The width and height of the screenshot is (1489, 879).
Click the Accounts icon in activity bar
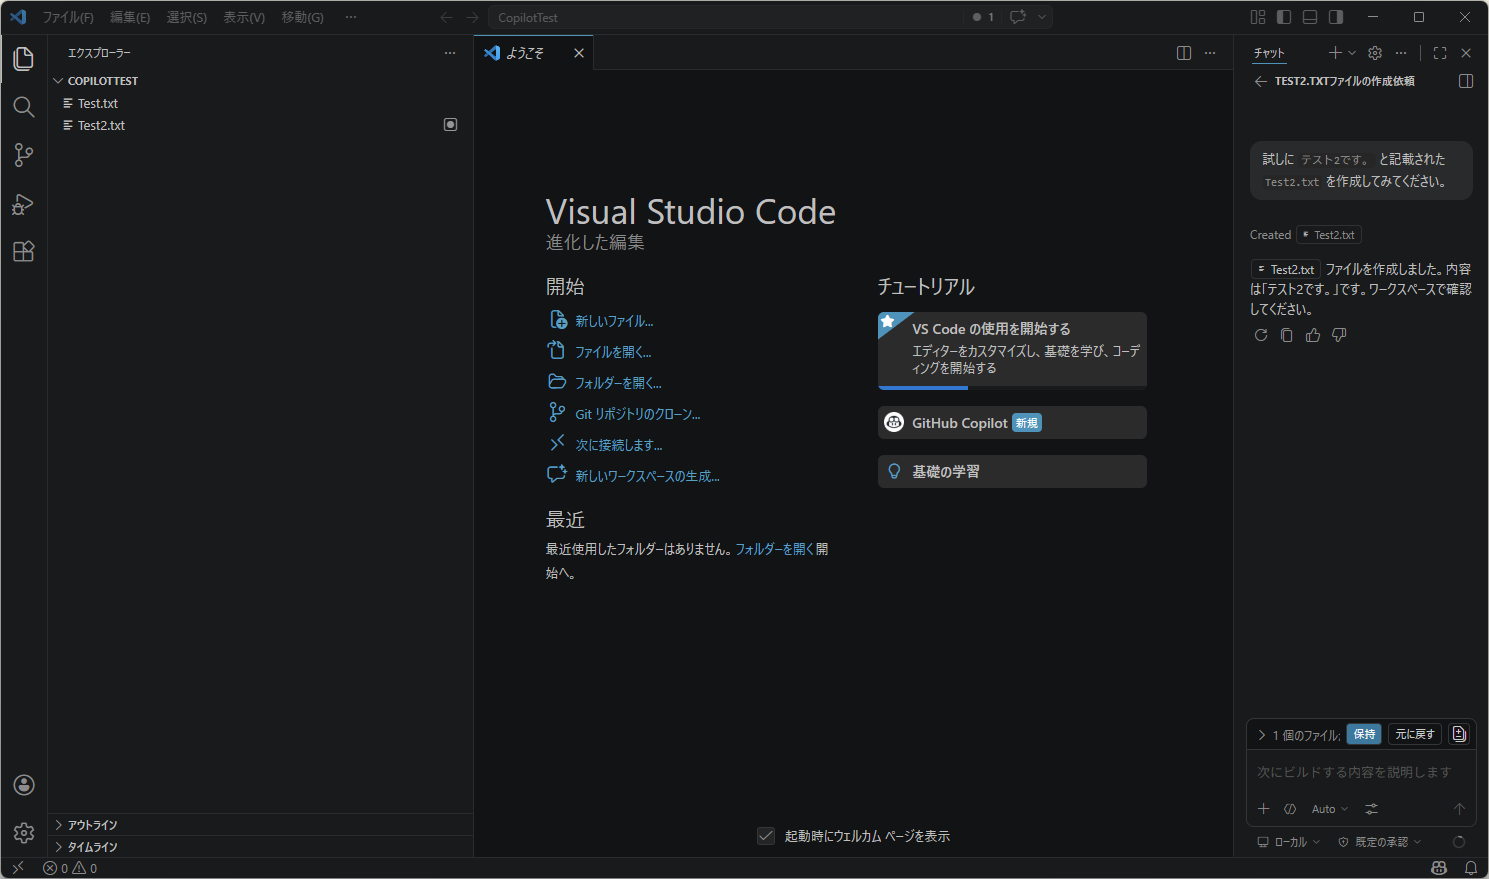pyautogui.click(x=24, y=785)
